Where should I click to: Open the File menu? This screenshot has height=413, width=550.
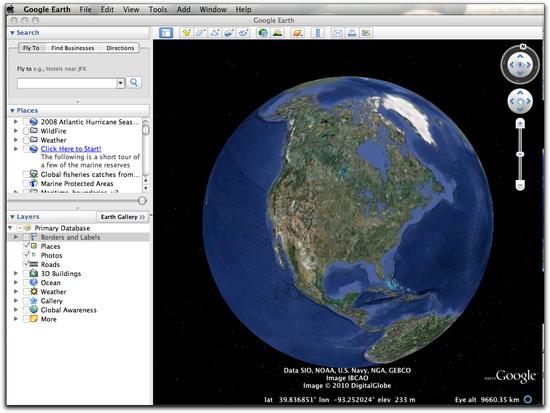click(x=85, y=9)
